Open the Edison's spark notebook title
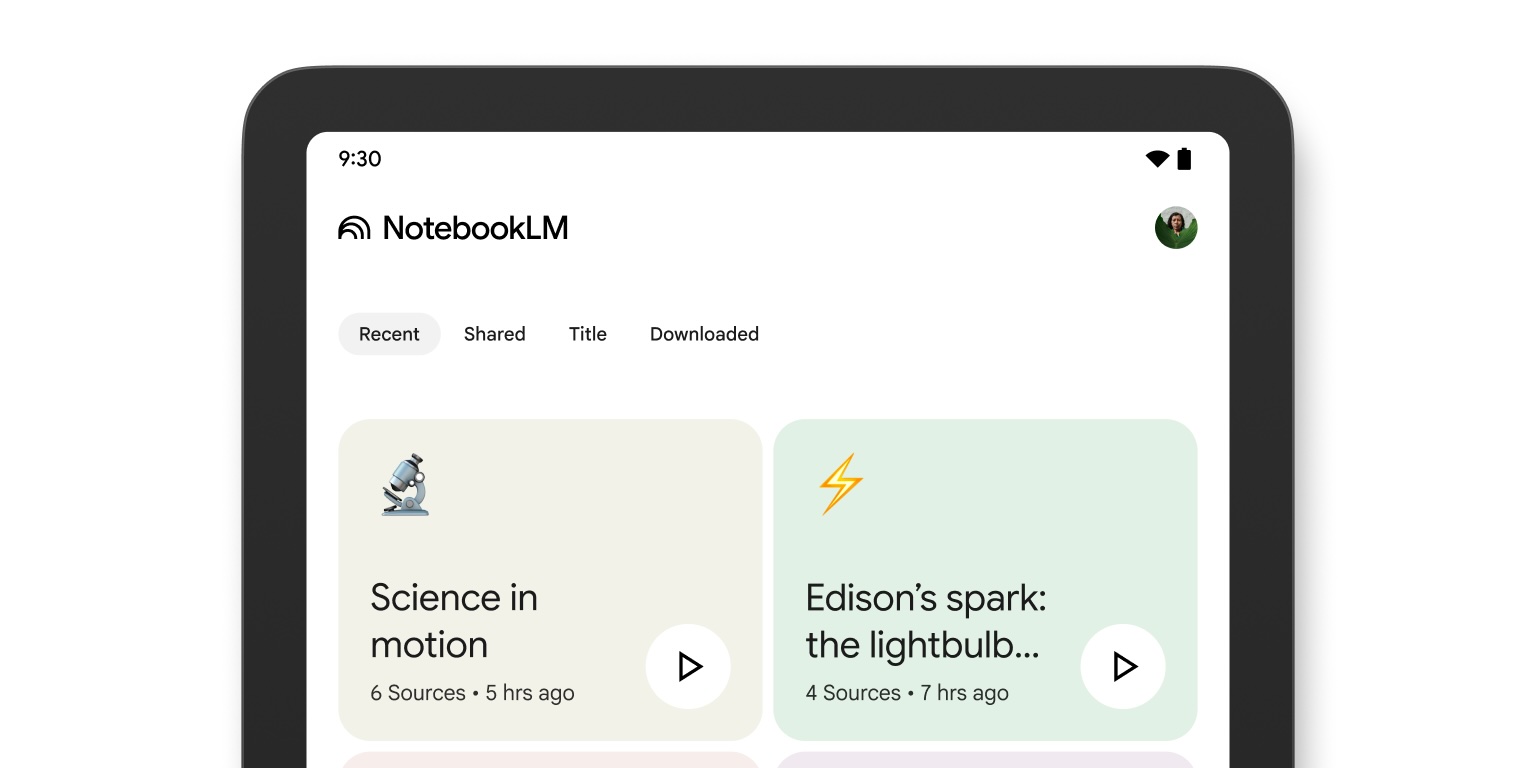 [x=925, y=621]
